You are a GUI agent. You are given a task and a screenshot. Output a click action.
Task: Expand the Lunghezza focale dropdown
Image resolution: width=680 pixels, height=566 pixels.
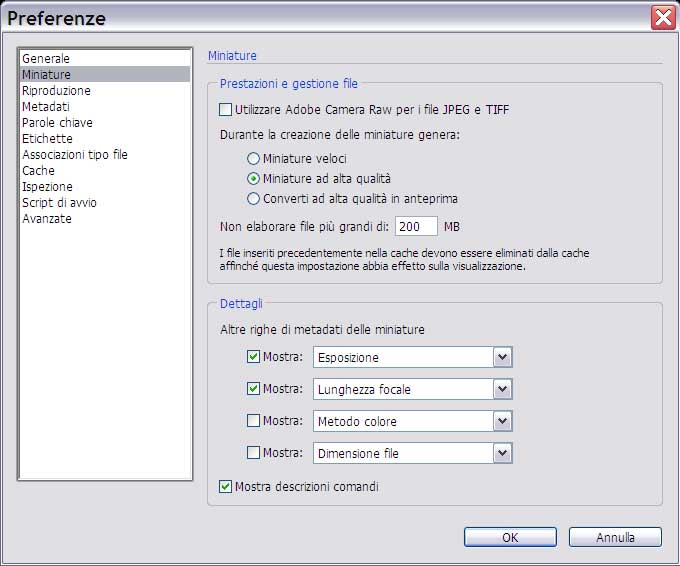(502, 389)
